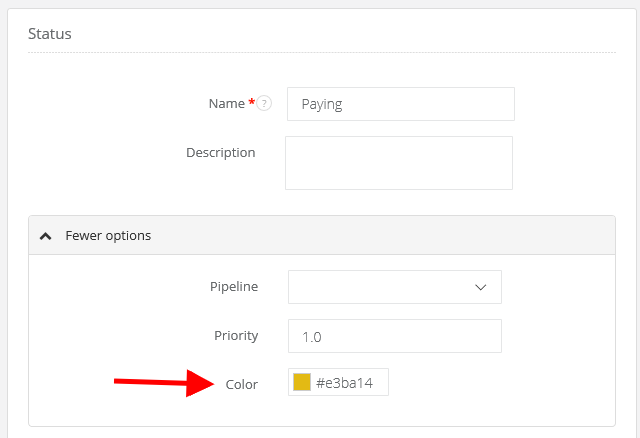Click the dotted divider line under Status
Viewport: 640px width, 438px height.
(320, 53)
